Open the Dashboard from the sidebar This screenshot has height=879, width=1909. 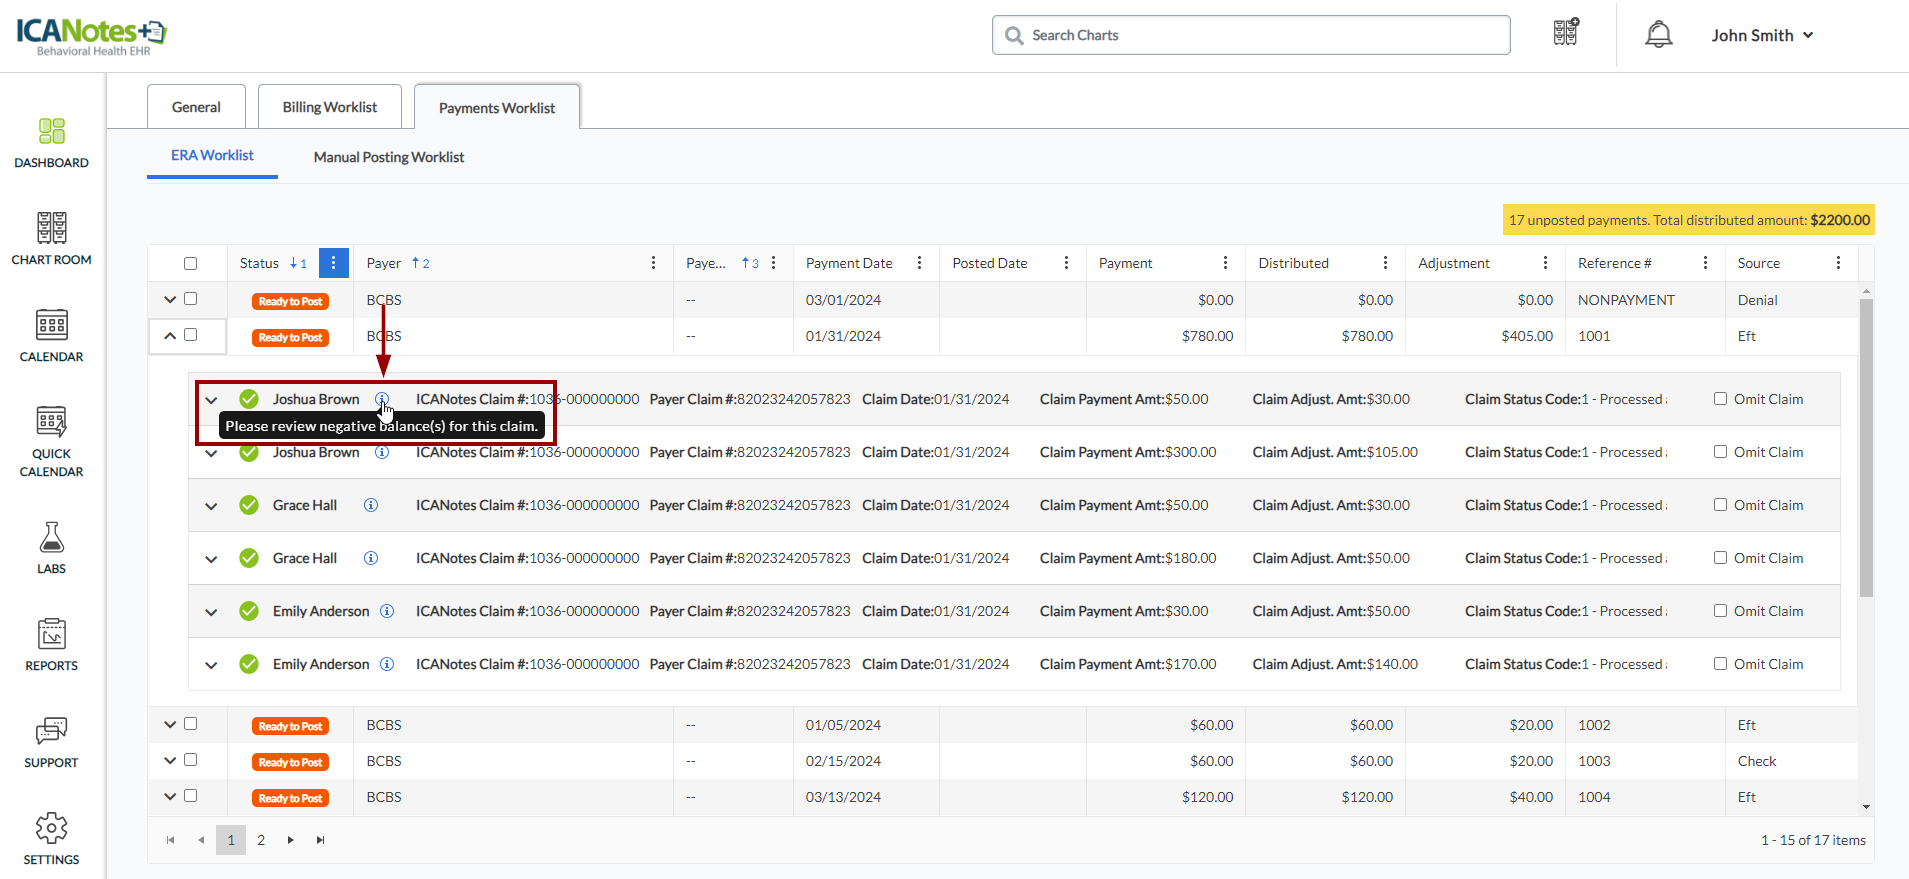(51, 142)
